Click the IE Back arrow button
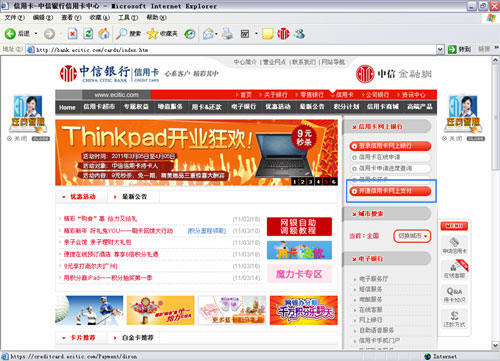Screen dimensions: 500x361 coord(10,34)
